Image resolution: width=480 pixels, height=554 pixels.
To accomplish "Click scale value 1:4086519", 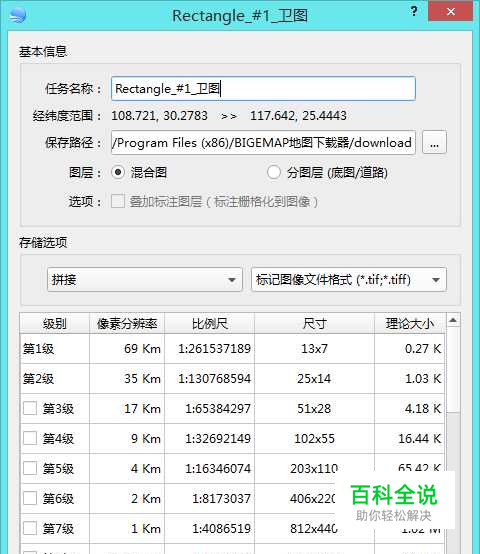I will pos(221,529).
